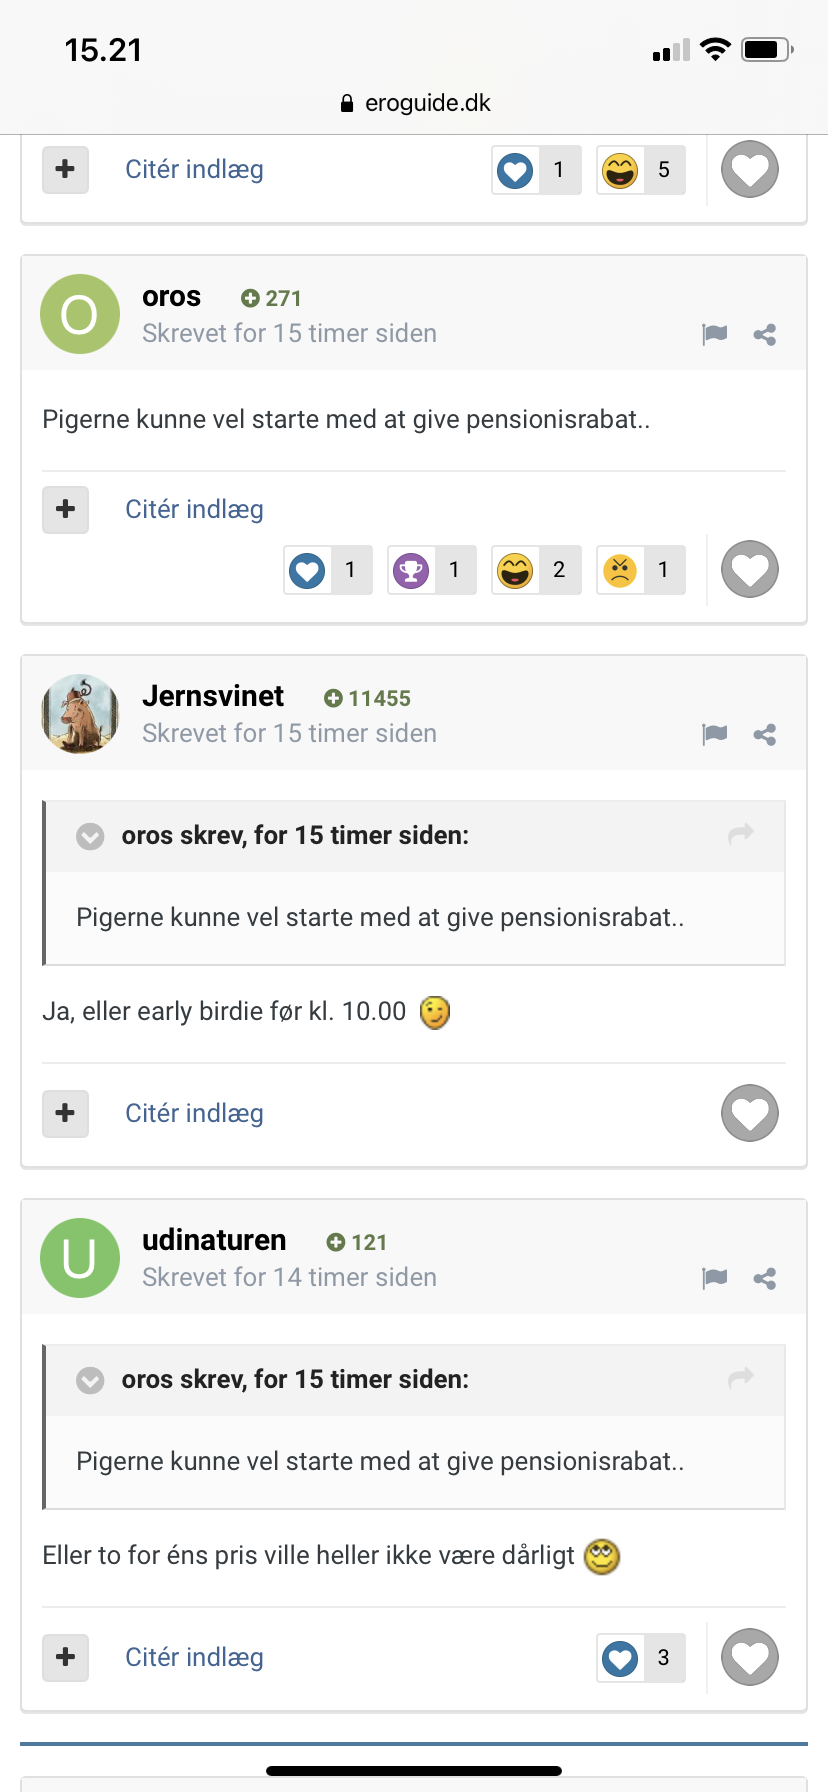Like Jernsvinet's post with grey heart
Screen dimensions: 828x1792
[x=750, y=1113]
